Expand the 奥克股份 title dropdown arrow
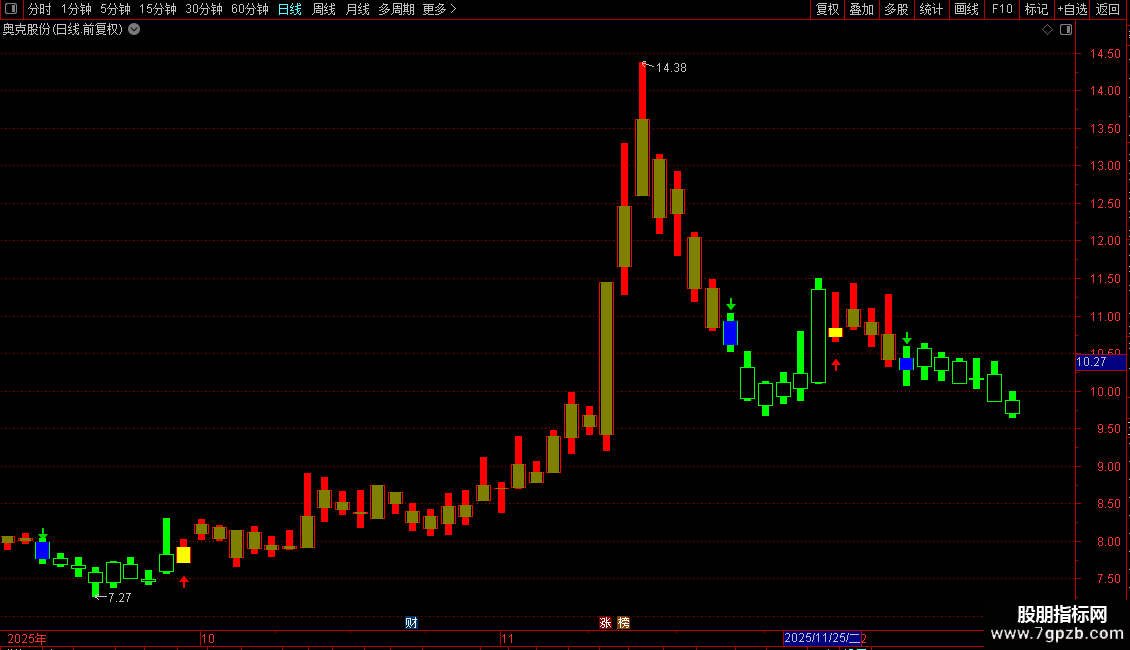The image size is (1130, 650). click(x=134, y=30)
